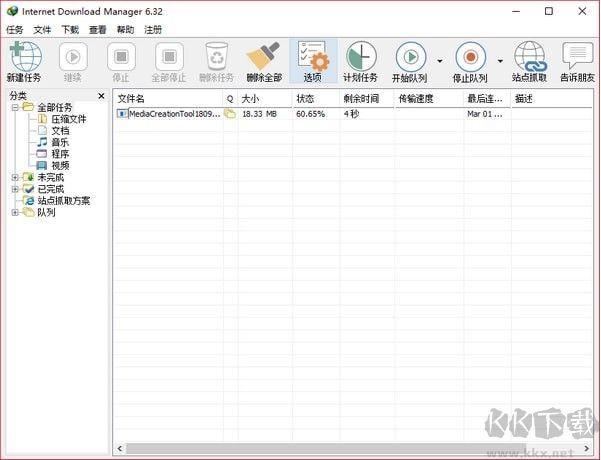601x460 pixels.
Task: Sort by the 文件名 column header
Action: tap(168, 99)
